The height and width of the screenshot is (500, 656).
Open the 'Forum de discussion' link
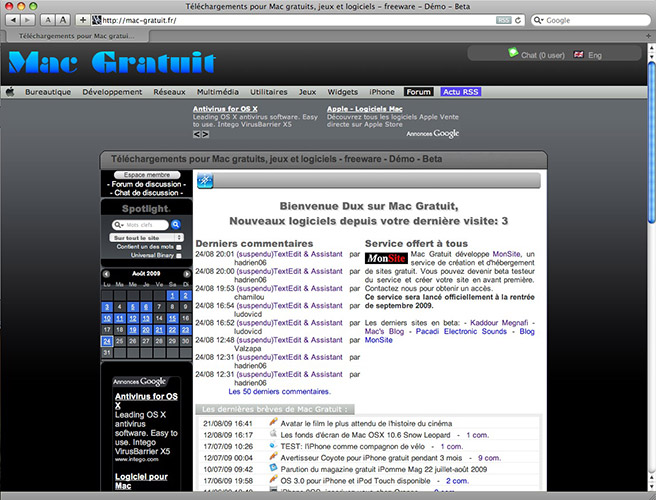tap(146, 184)
